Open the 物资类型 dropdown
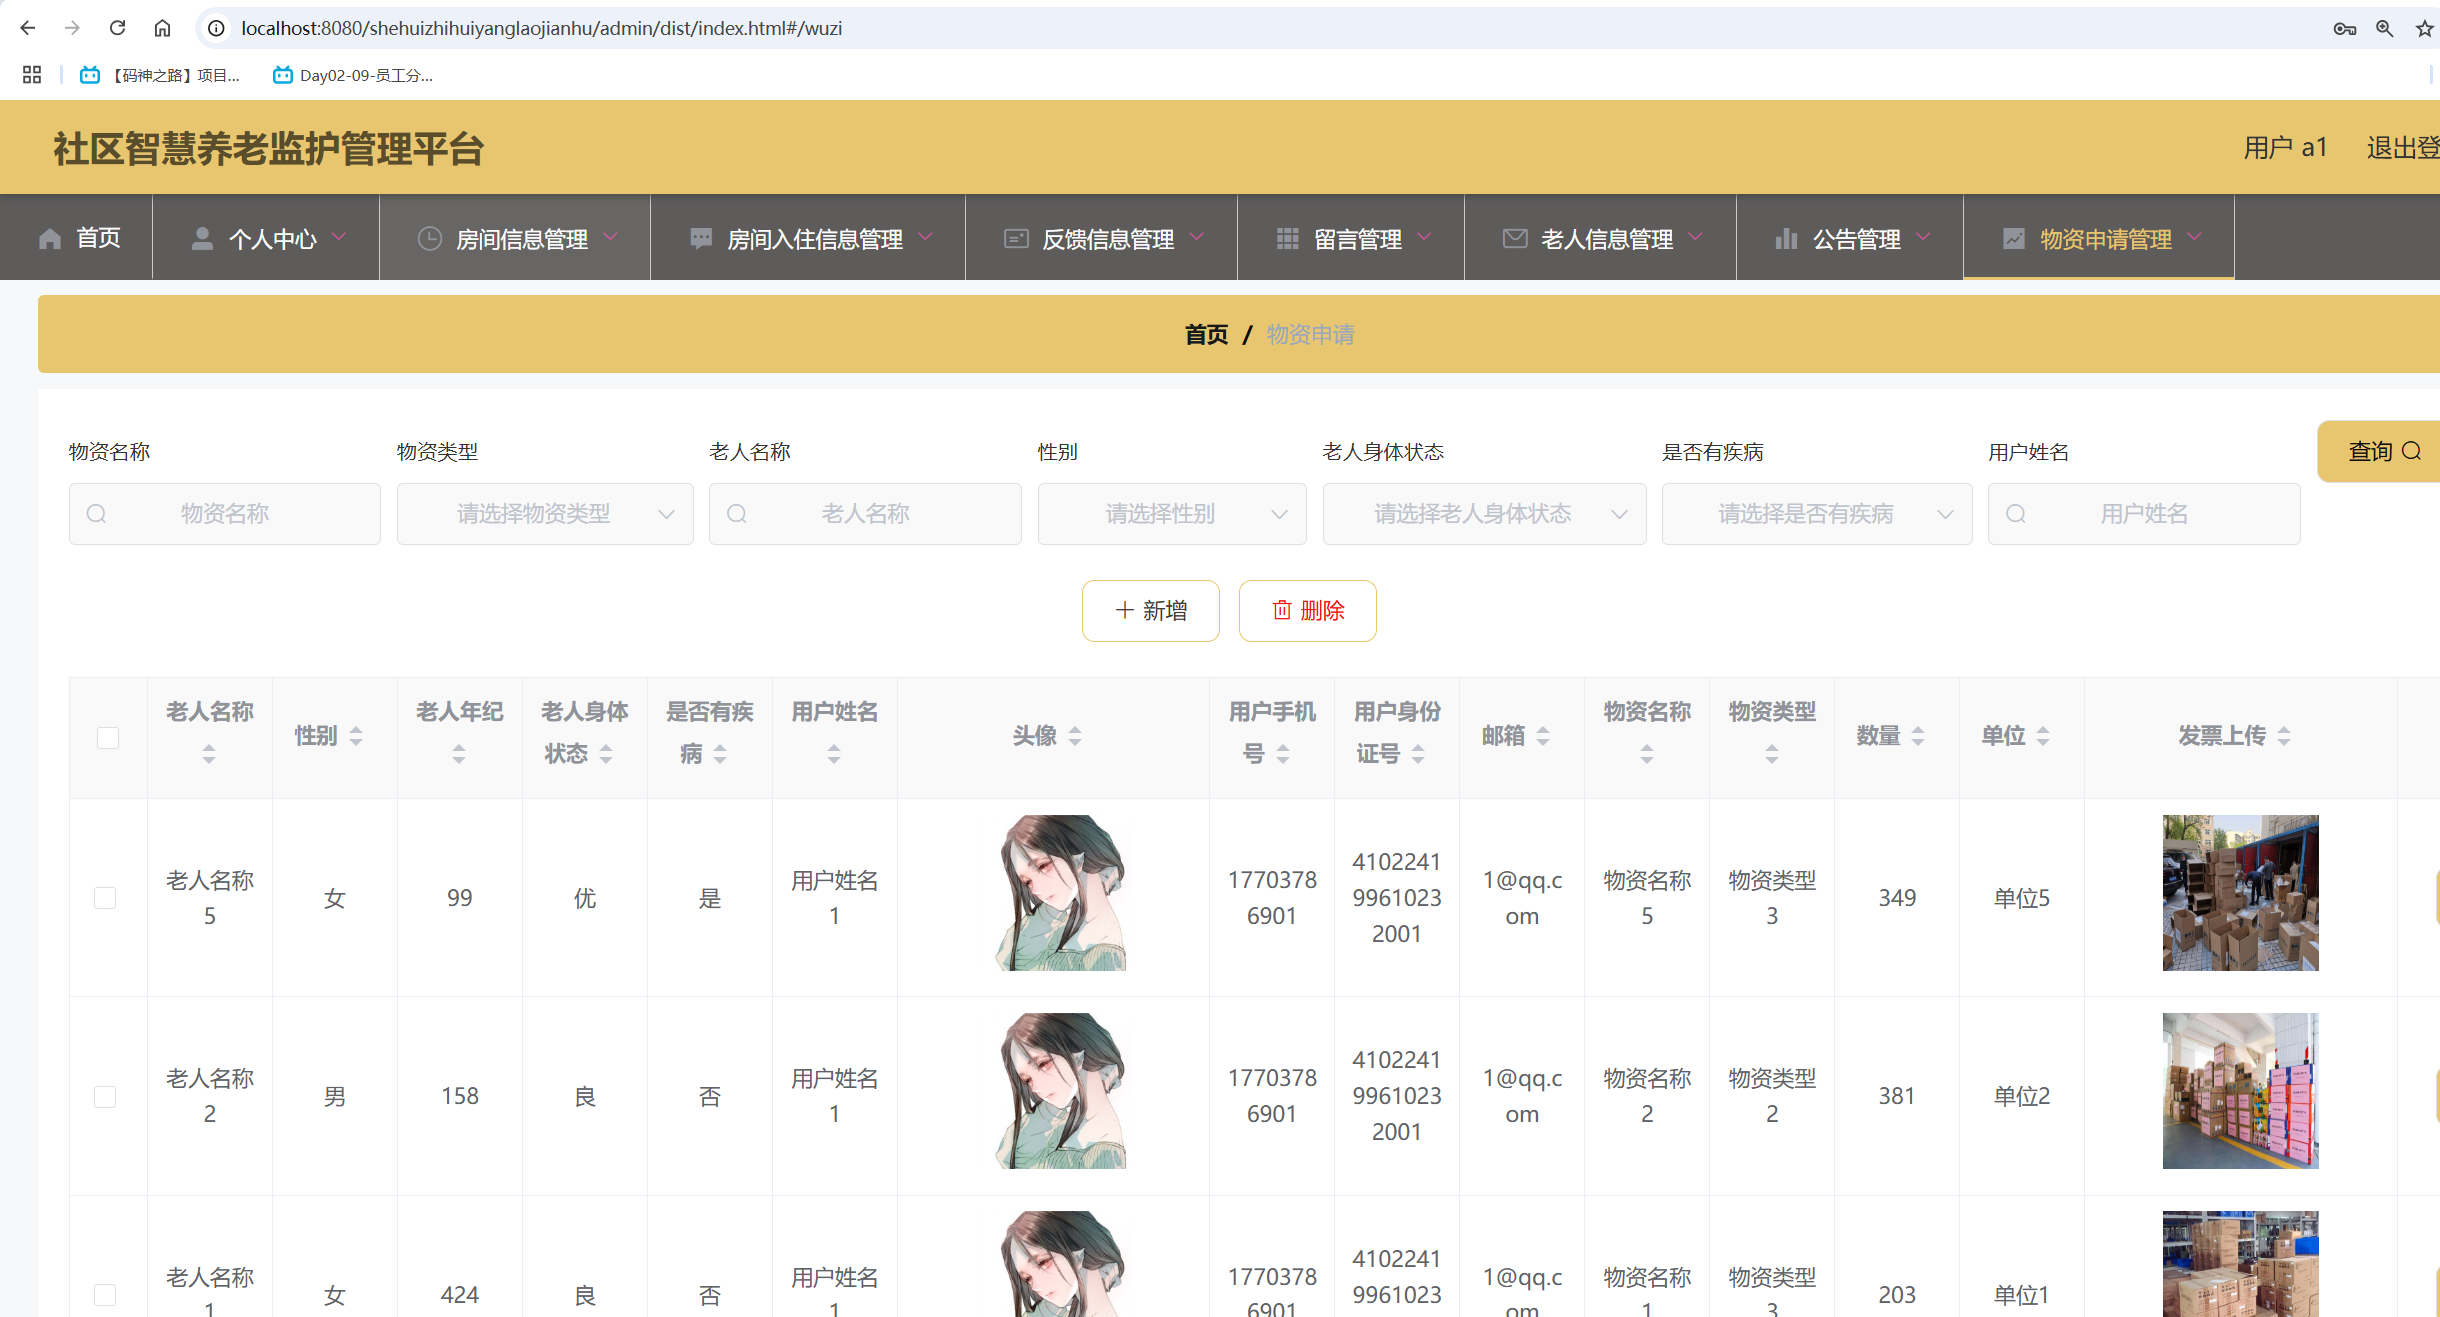Image resolution: width=2440 pixels, height=1317 pixels. tap(545, 513)
